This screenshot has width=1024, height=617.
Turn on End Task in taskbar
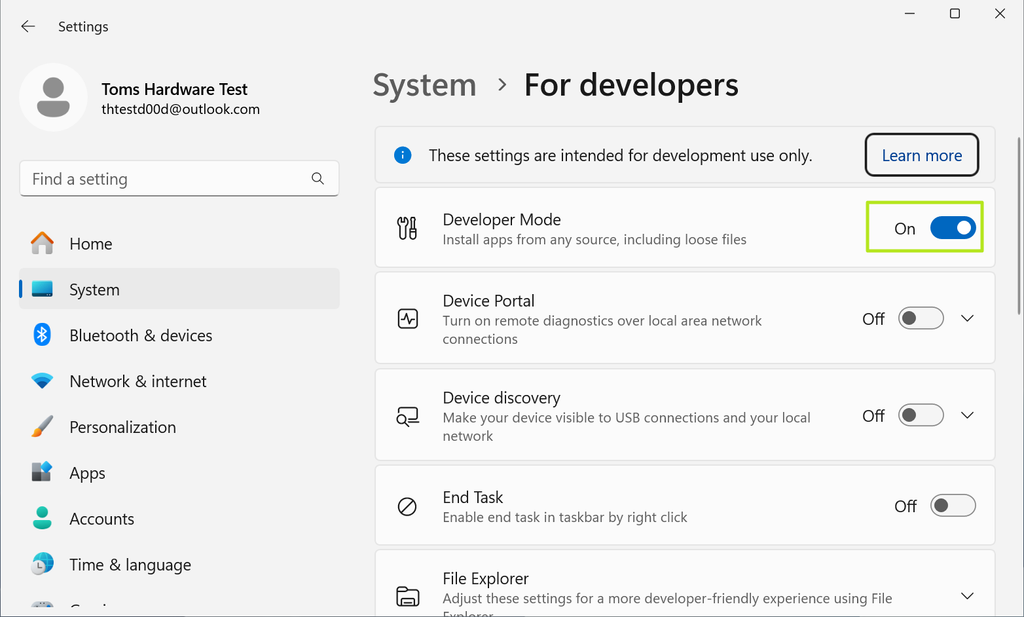952,505
